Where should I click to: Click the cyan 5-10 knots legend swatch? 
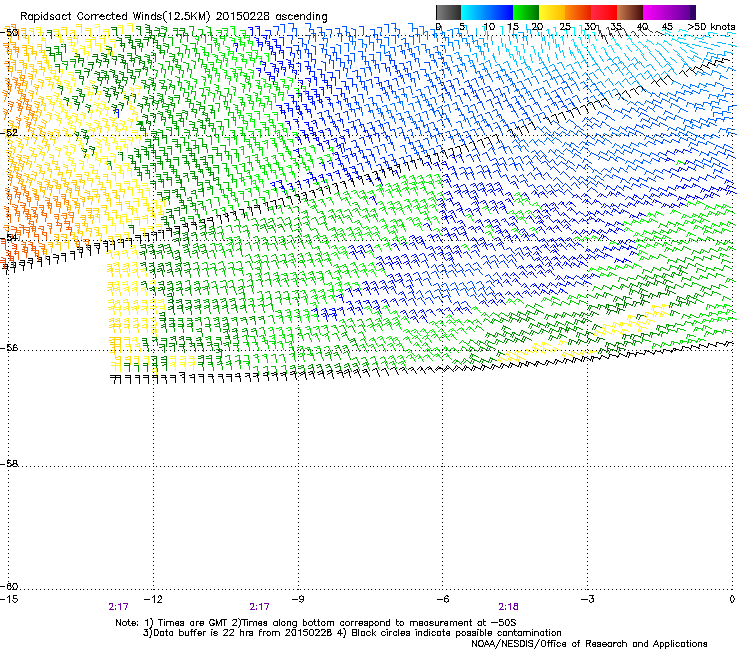pyautogui.click(x=474, y=12)
